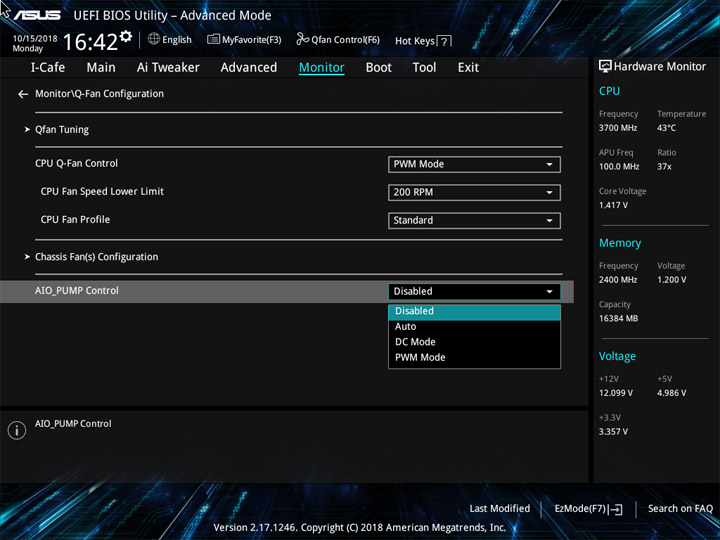Screen dimensions: 720x540
Task: Open the Exit tab
Action: pyautogui.click(x=468, y=68)
